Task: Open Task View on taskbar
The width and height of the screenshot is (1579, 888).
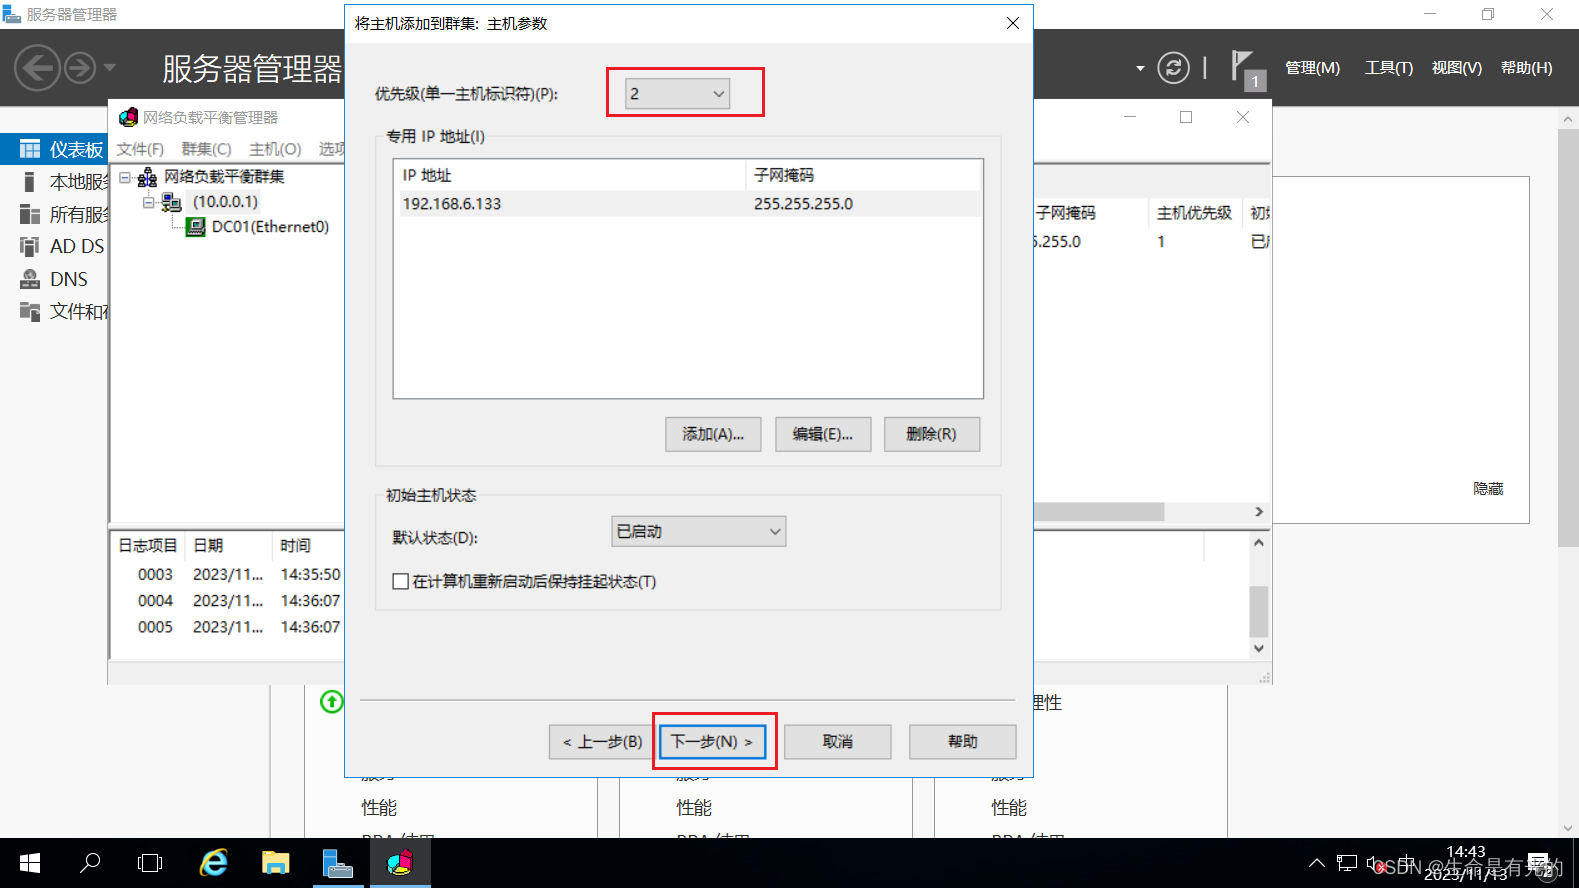Action: (150, 863)
